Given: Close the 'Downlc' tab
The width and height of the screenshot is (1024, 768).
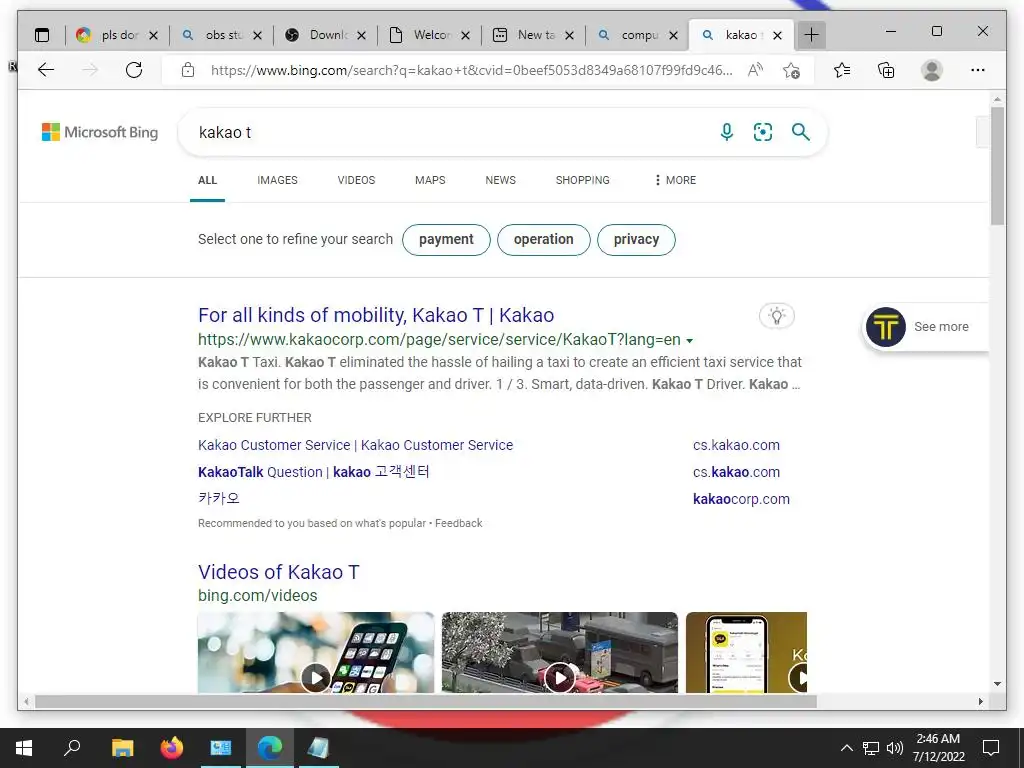Looking at the screenshot, I should (x=362, y=35).
